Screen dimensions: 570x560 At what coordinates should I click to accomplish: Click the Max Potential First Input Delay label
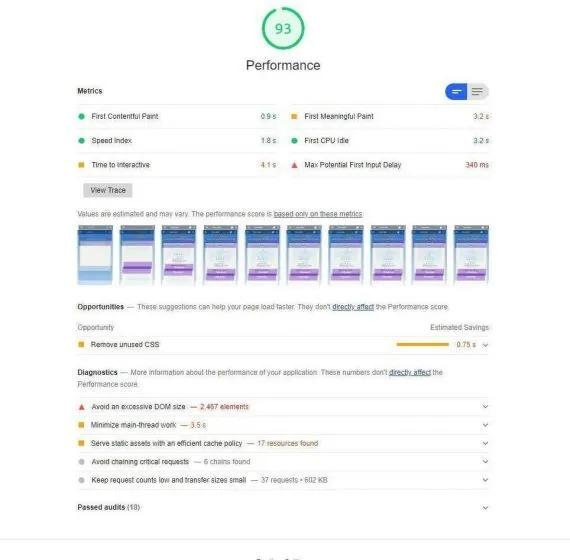[x=353, y=165]
